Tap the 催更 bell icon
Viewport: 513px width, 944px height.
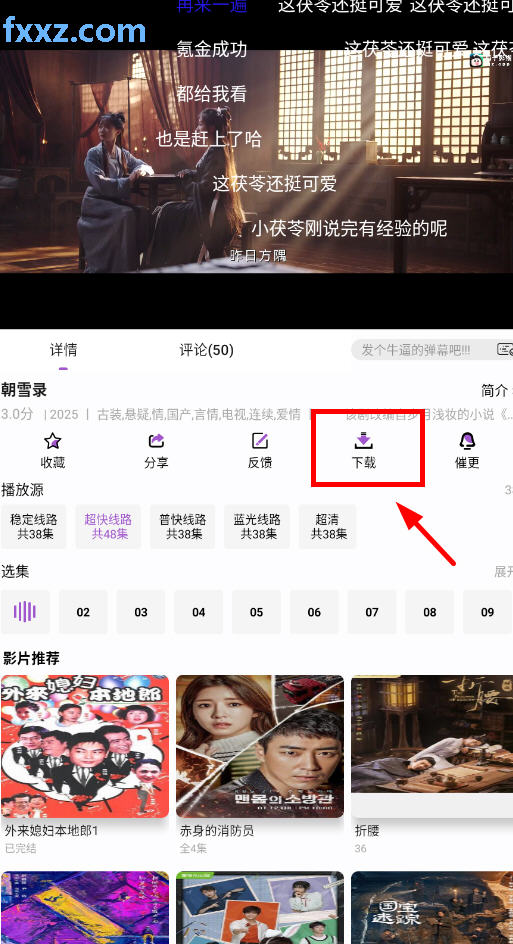467,441
